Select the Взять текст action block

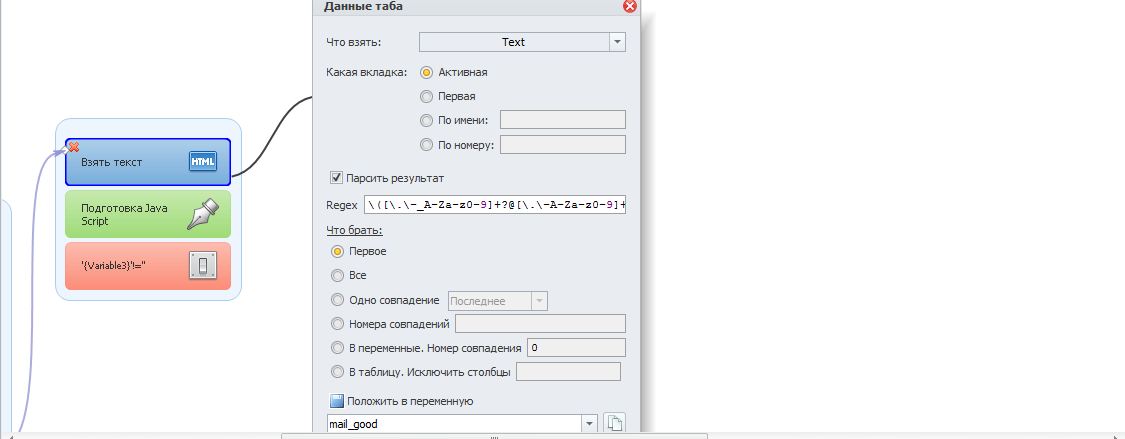point(148,162)
